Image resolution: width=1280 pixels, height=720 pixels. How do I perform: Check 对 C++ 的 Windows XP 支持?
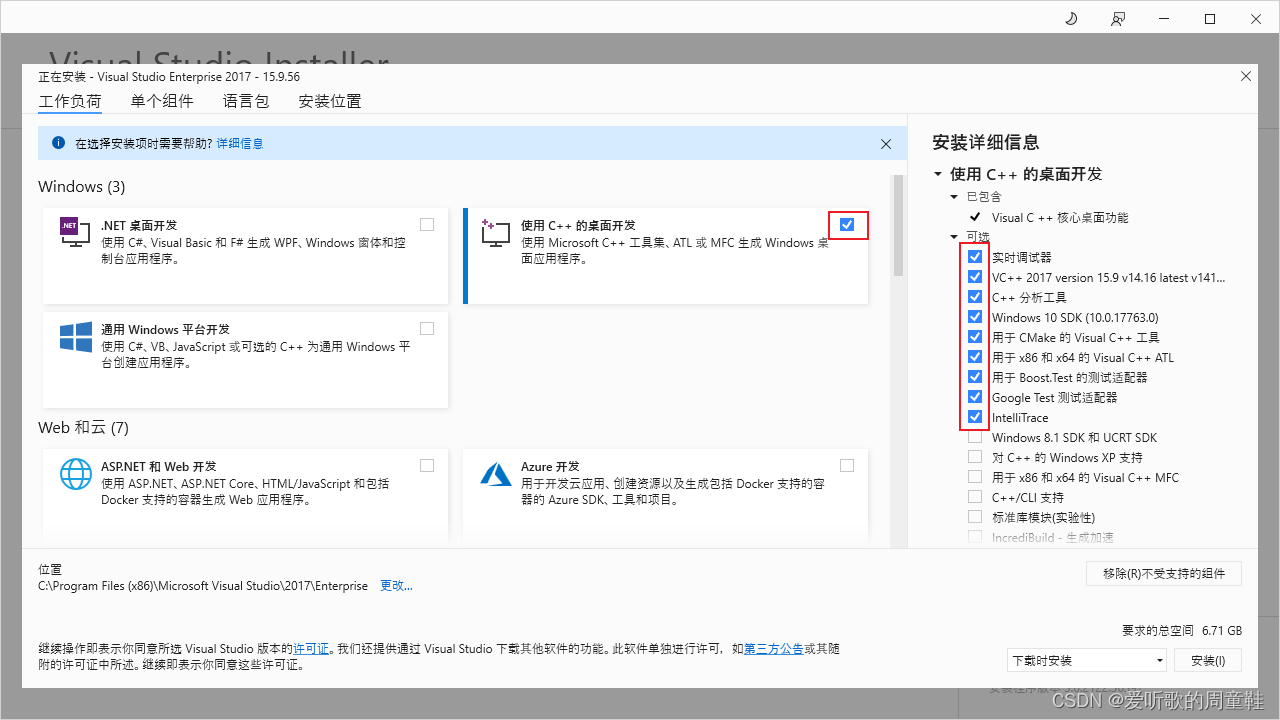pos(975,456)
